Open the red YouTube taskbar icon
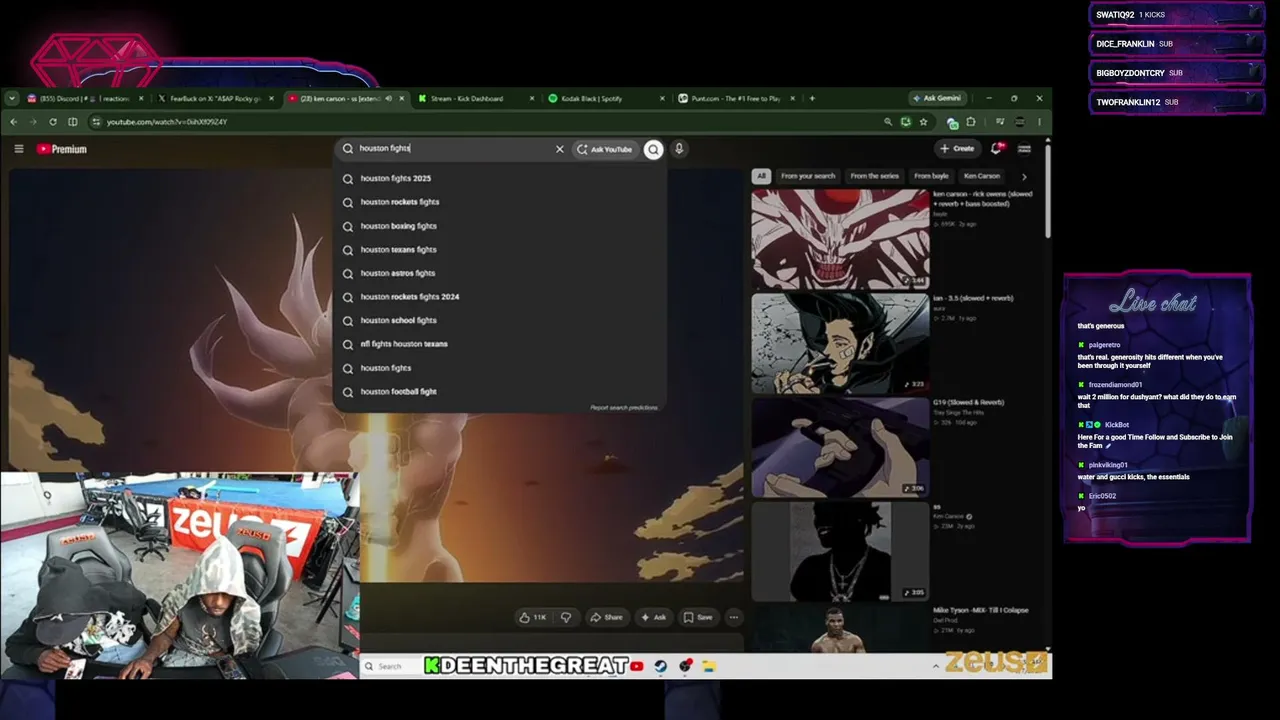This screenshot has width=1280, height=720. (637, 666)
